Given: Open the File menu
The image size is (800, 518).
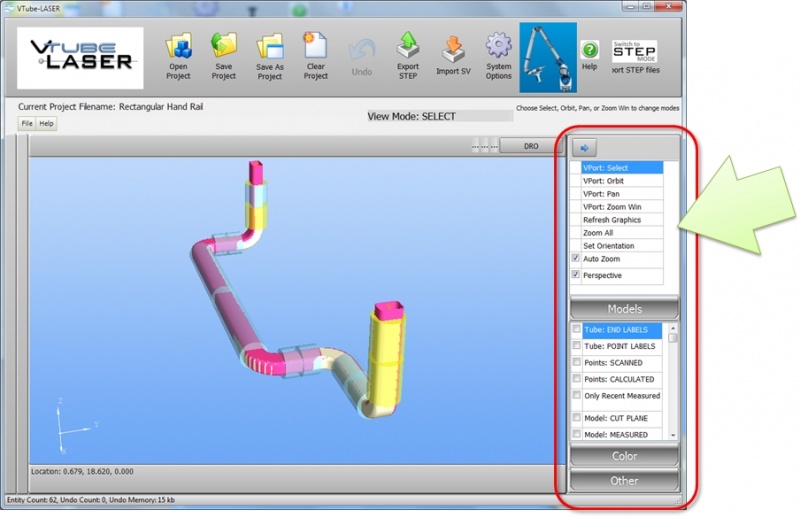Looking at the screenshot, I should tap(28, 123).
